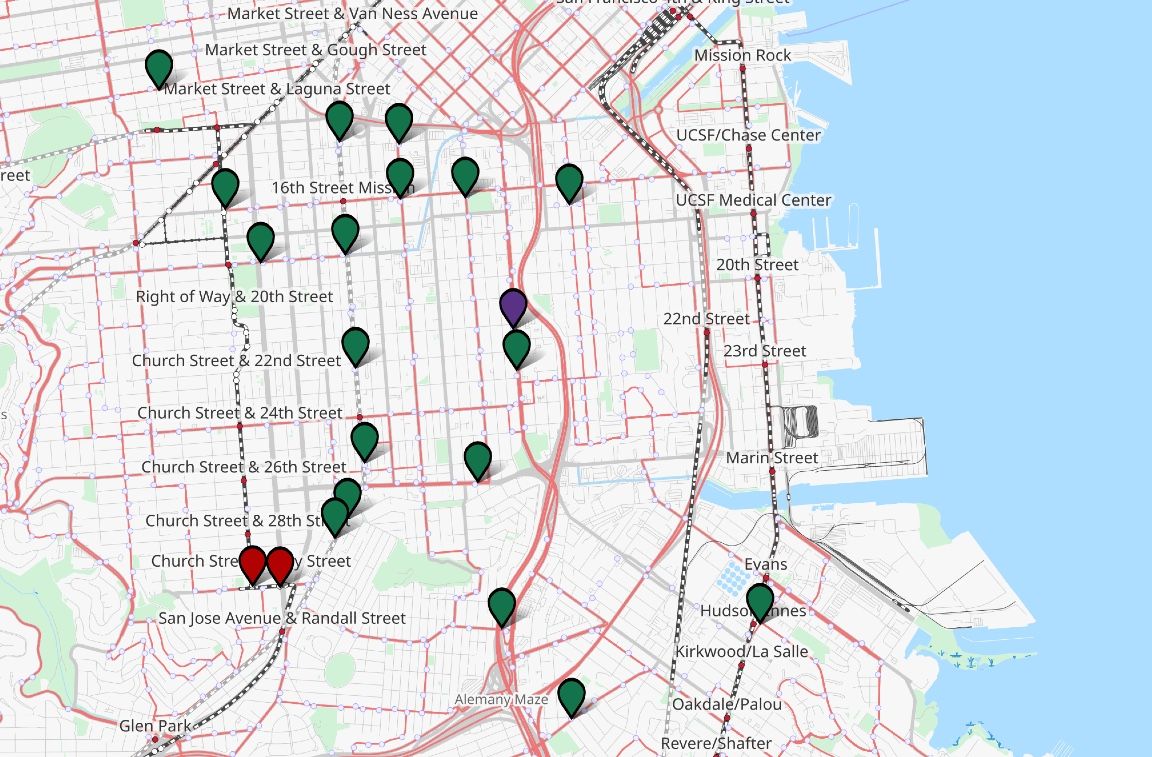Select San Jose Avenue & Randall Street label
This screenshot has width=1152, height=757.
click(282, 618)
